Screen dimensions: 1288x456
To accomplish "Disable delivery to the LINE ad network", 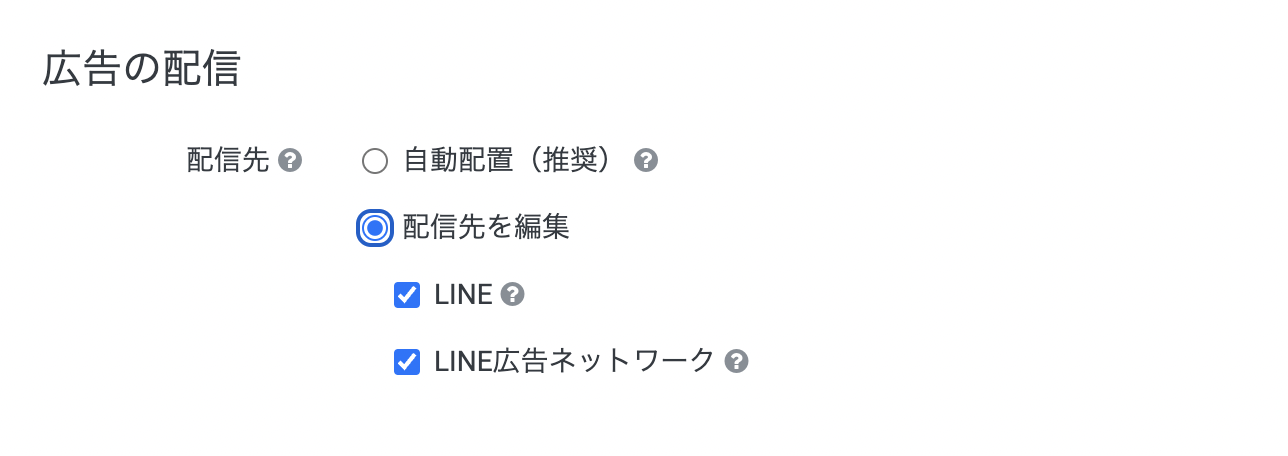I will tap(407, 361).
